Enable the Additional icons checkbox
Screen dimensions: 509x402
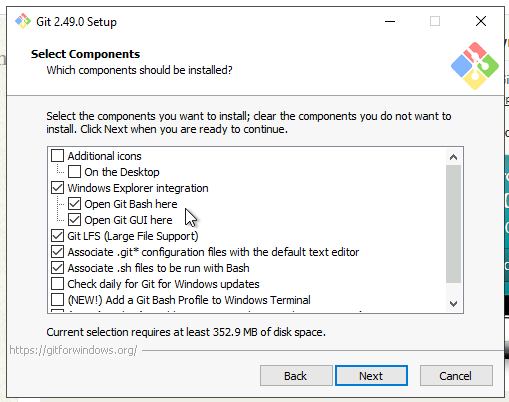[57, 156]
